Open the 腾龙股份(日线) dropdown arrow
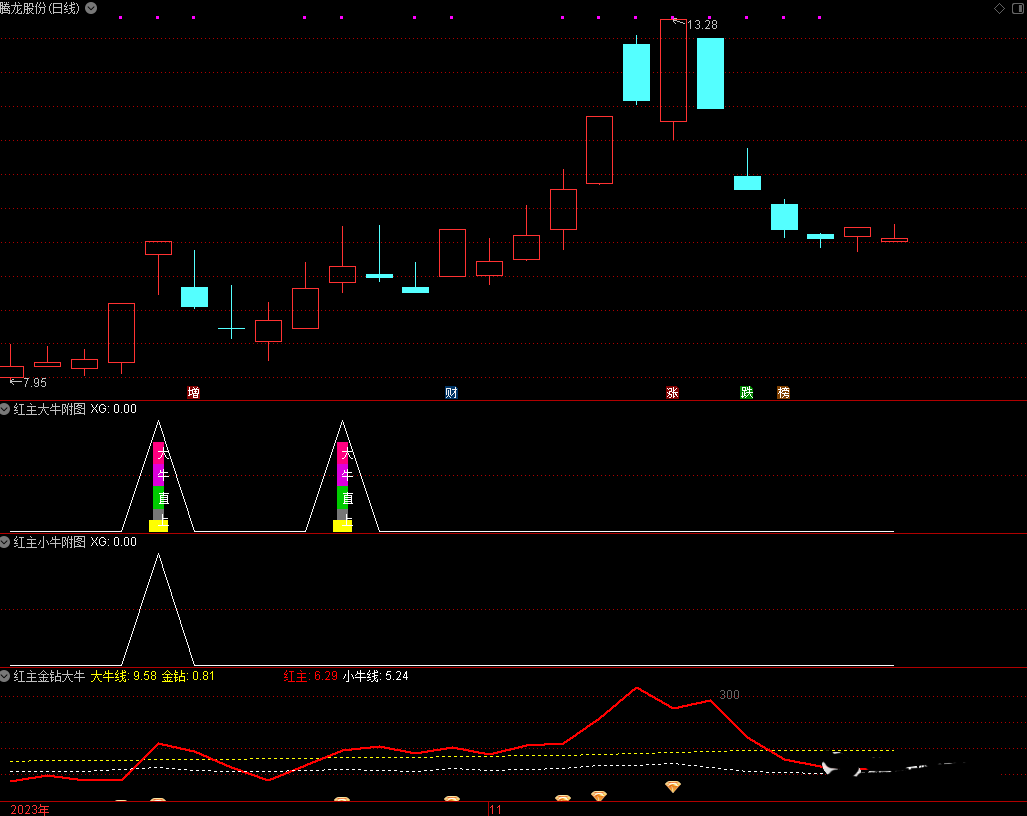This screenshot has width=1027, height=816. click(92, 8)
